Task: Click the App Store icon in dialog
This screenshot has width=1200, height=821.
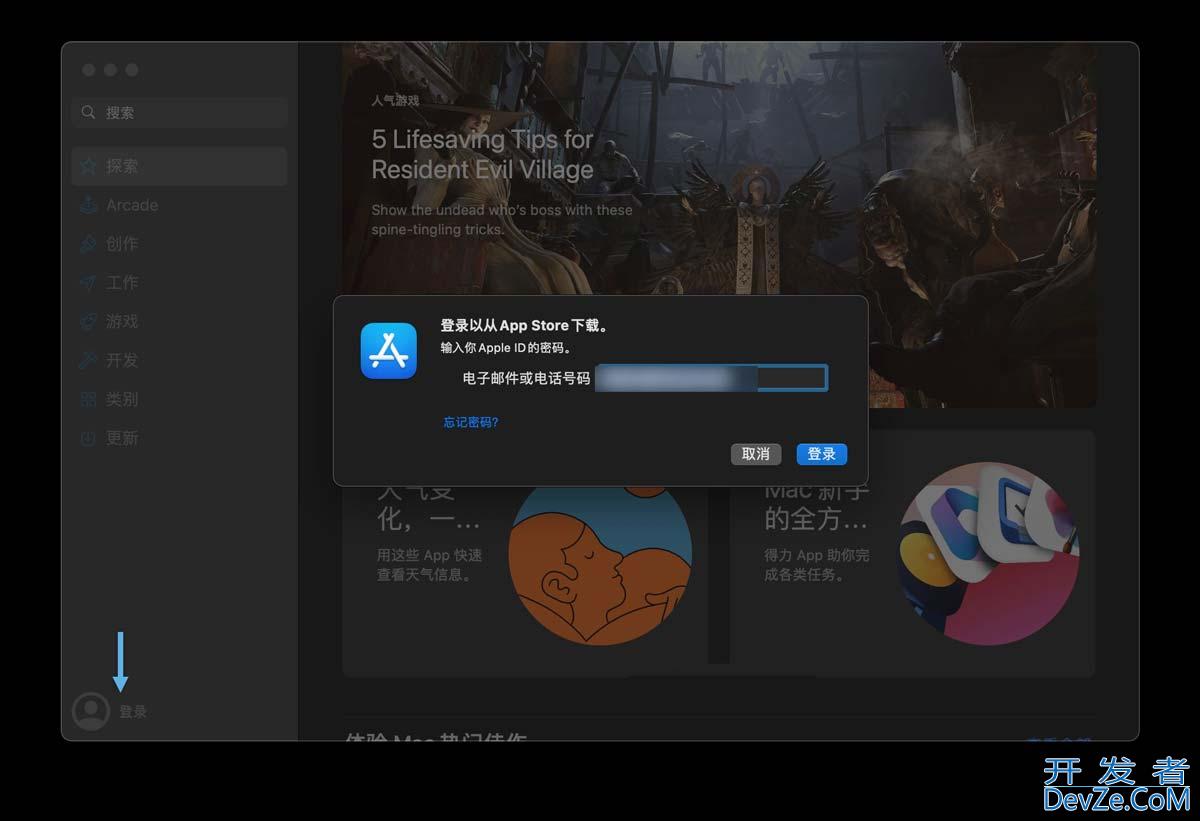Action: (389, 351)
